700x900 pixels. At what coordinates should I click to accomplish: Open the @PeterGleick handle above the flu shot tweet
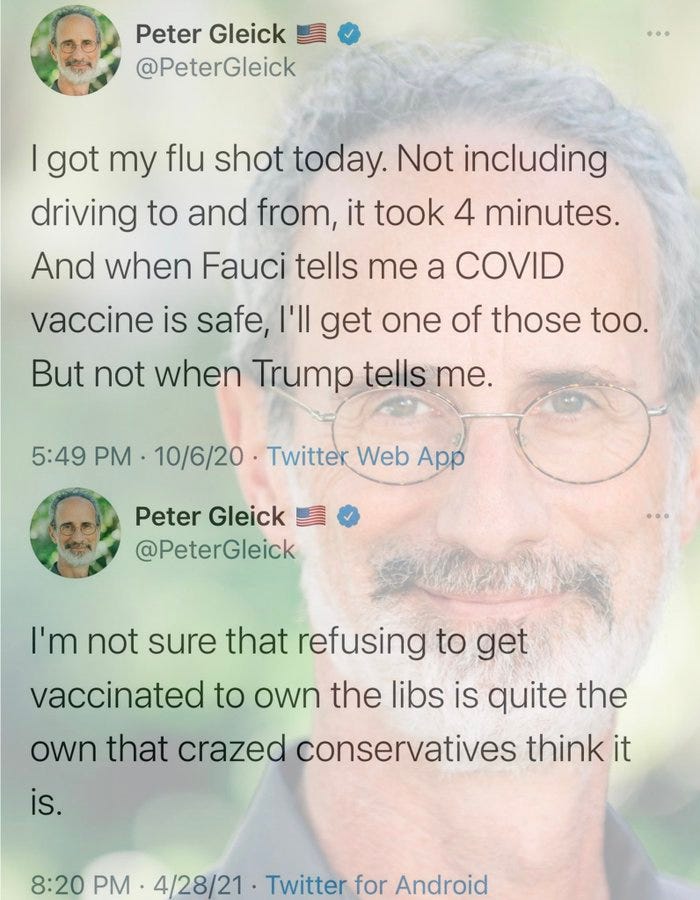click(x=215, y=68)
